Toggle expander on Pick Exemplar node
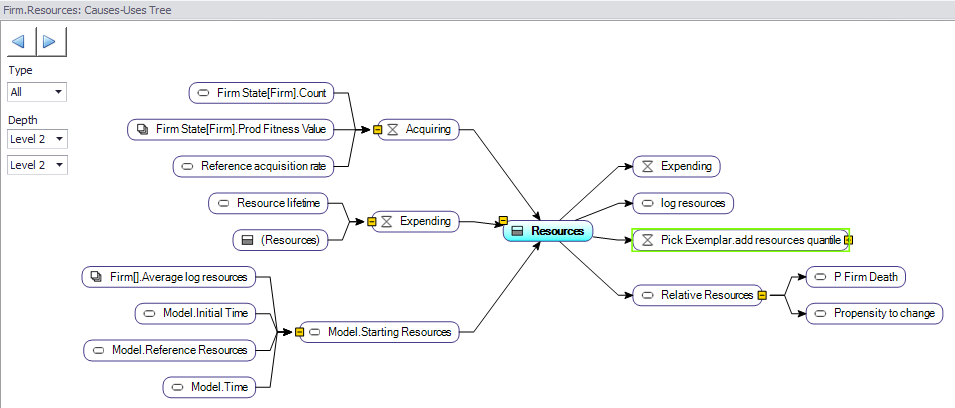 [848, 240]
